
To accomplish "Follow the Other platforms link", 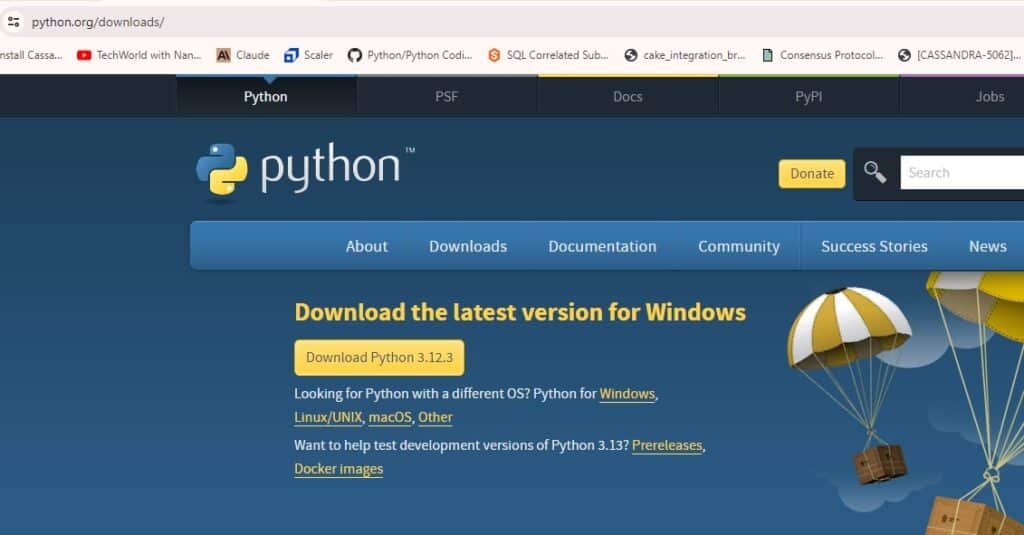I will (x=435, y=417).
